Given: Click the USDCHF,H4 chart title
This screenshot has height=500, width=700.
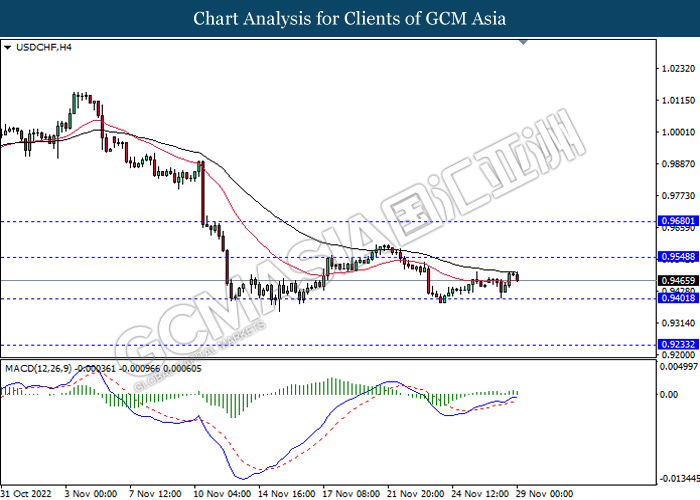Looking at the screenshot, I should coord(44,47).
